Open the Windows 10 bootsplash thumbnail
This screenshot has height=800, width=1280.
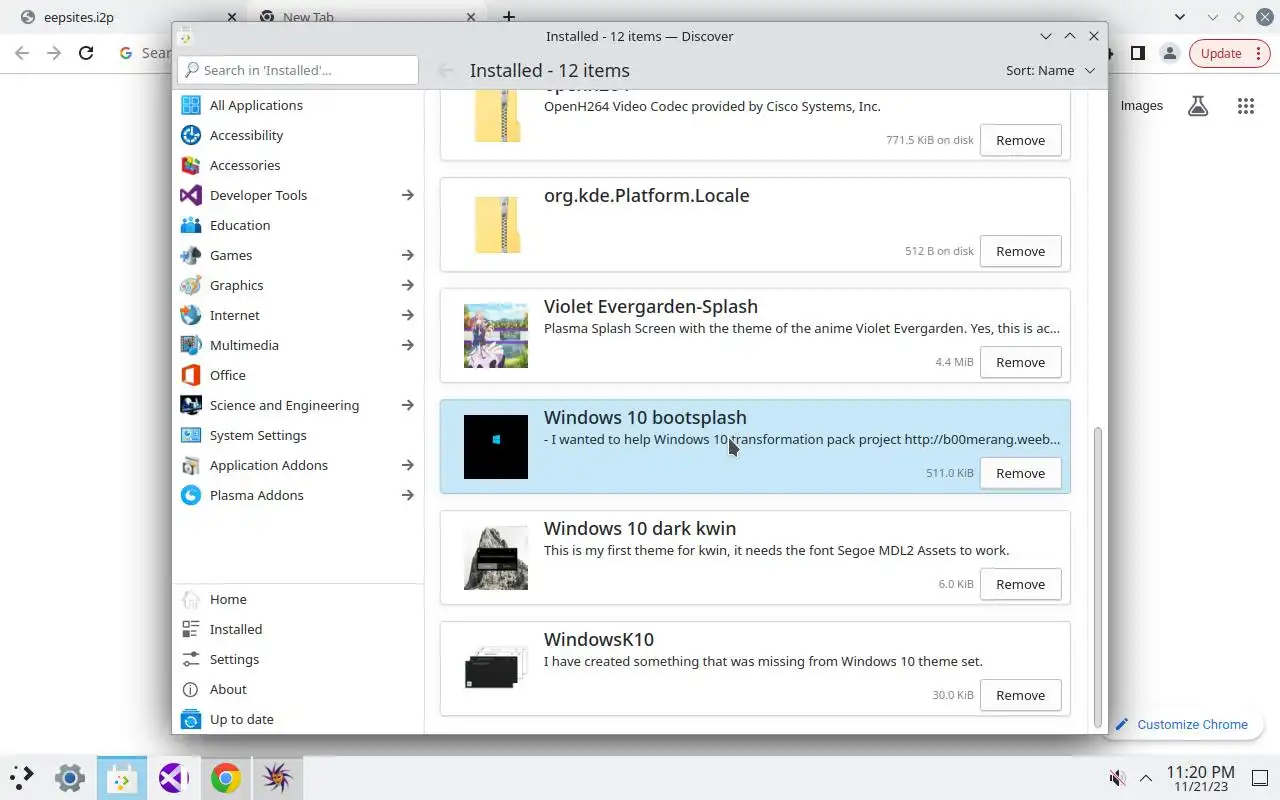[x=496, y=447]
